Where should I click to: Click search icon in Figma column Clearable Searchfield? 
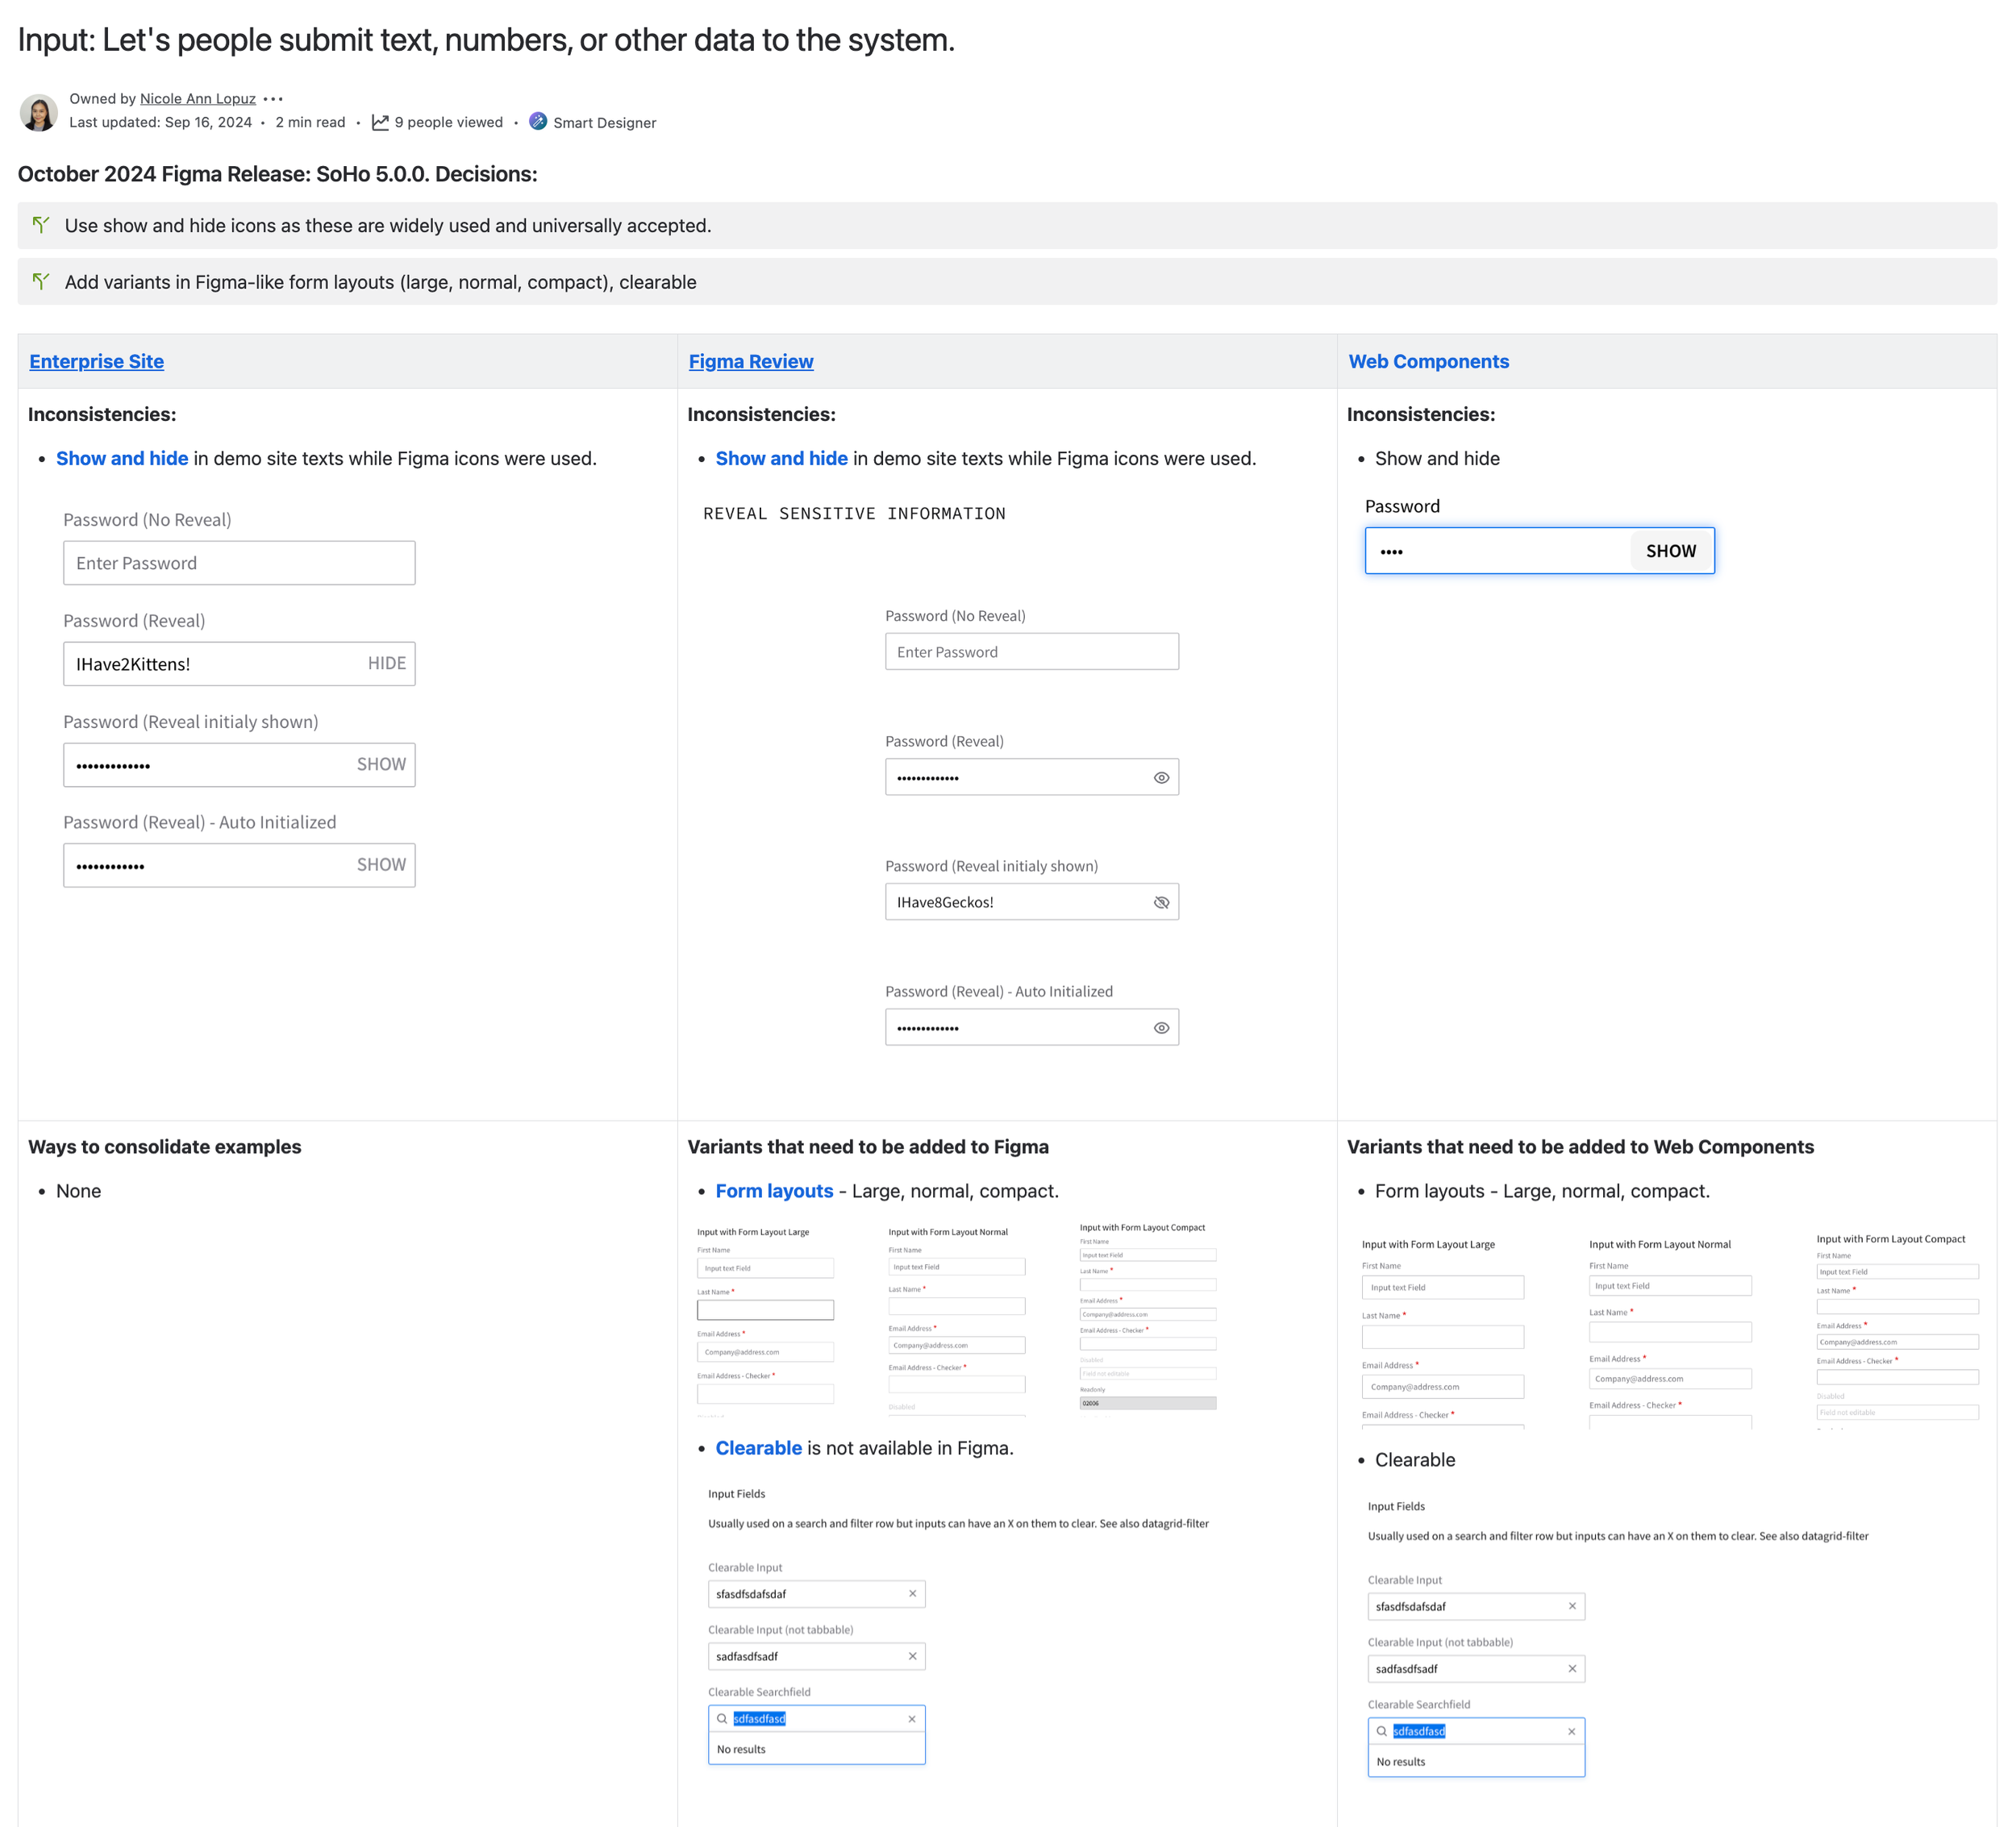pos(722,1719)
